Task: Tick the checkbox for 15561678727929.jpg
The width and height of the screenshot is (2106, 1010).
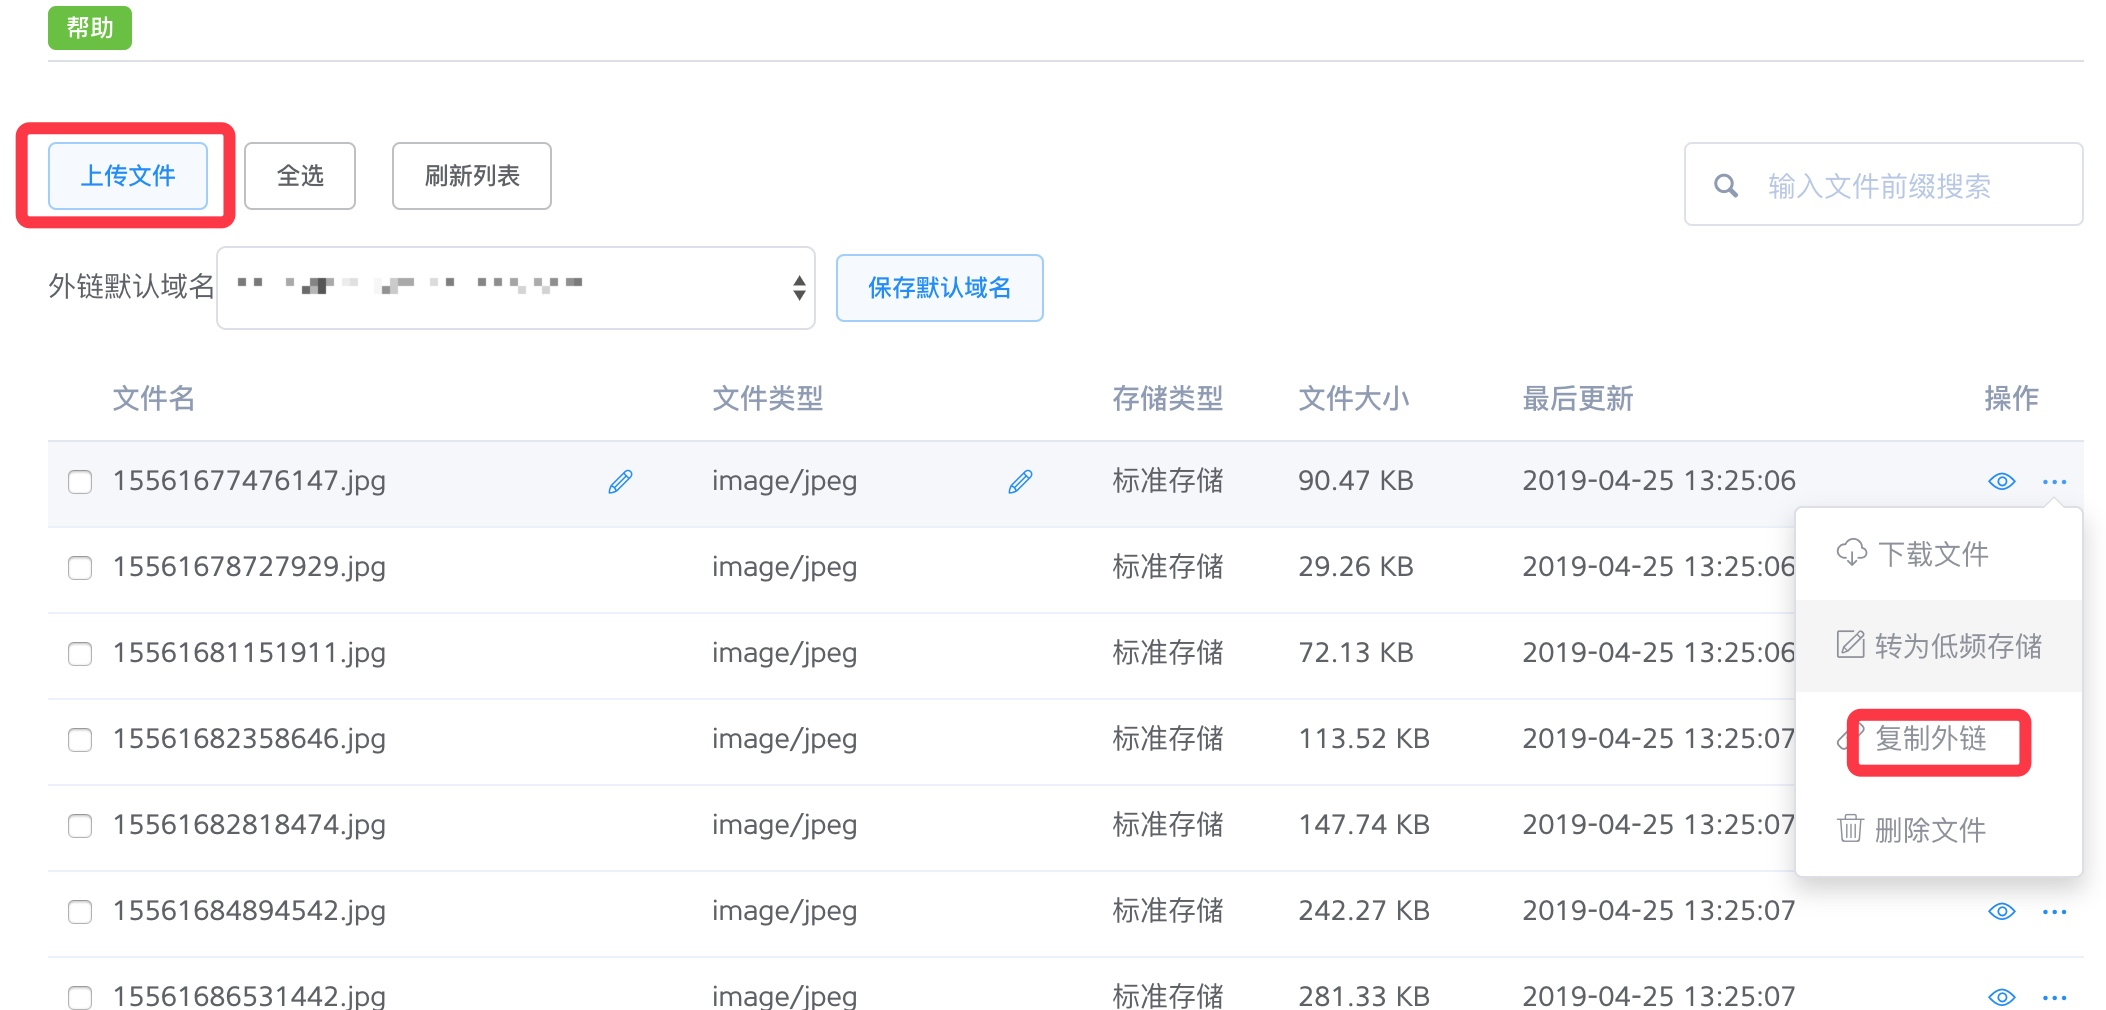Action: tap(80, 568)
